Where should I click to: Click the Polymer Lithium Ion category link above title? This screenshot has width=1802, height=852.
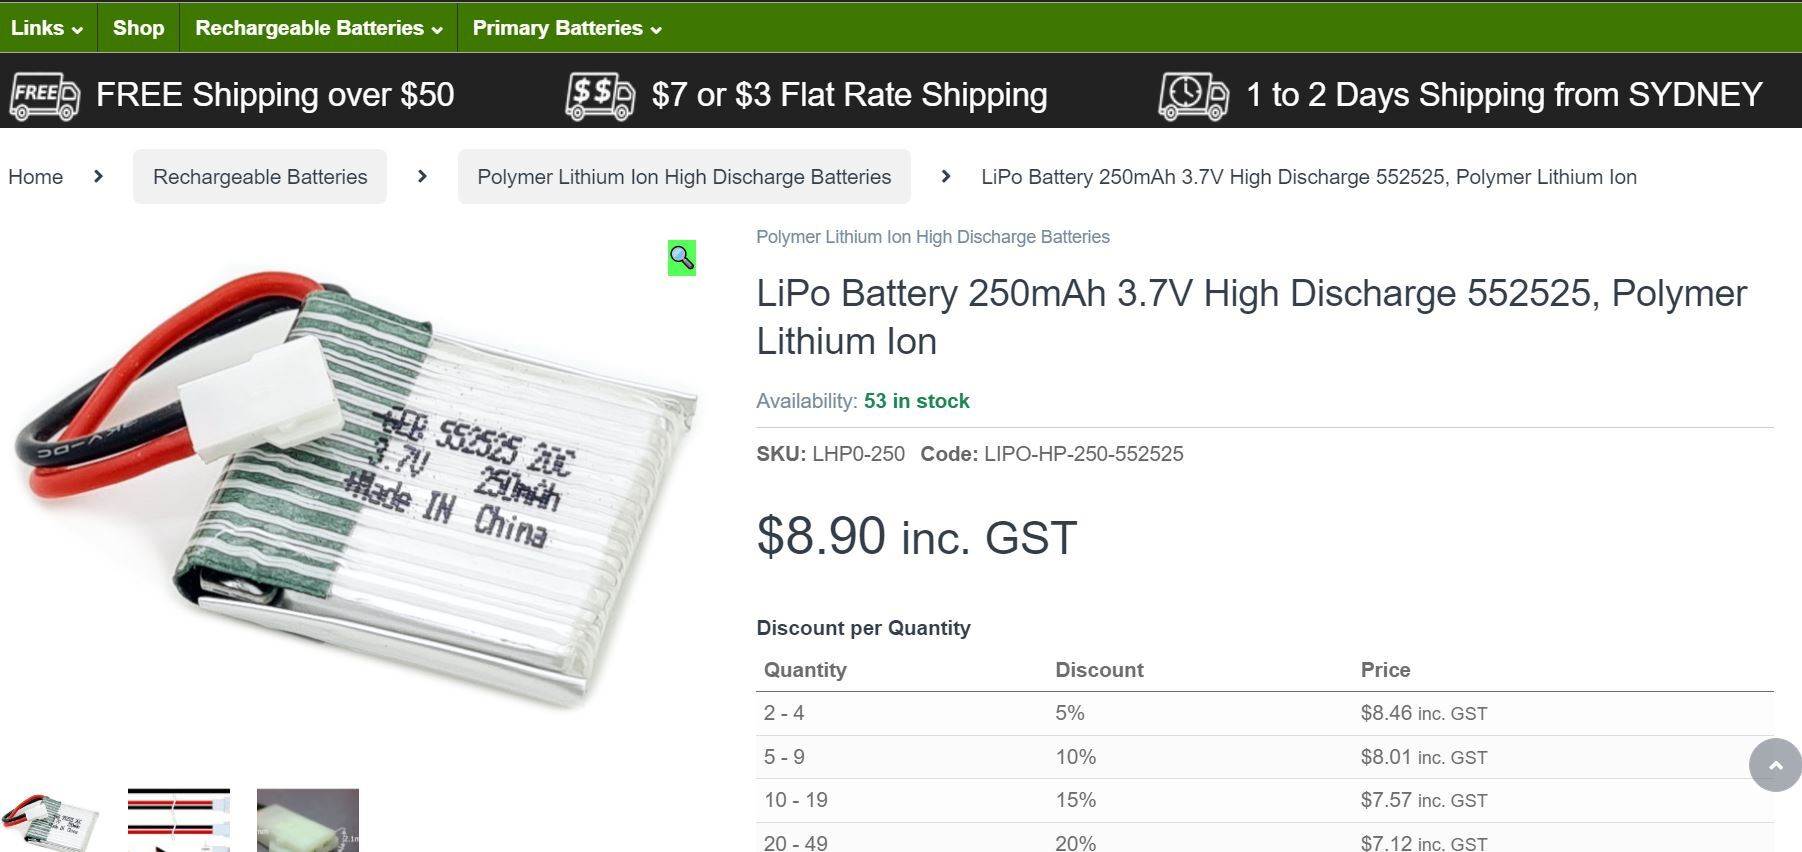pos(932,237)
